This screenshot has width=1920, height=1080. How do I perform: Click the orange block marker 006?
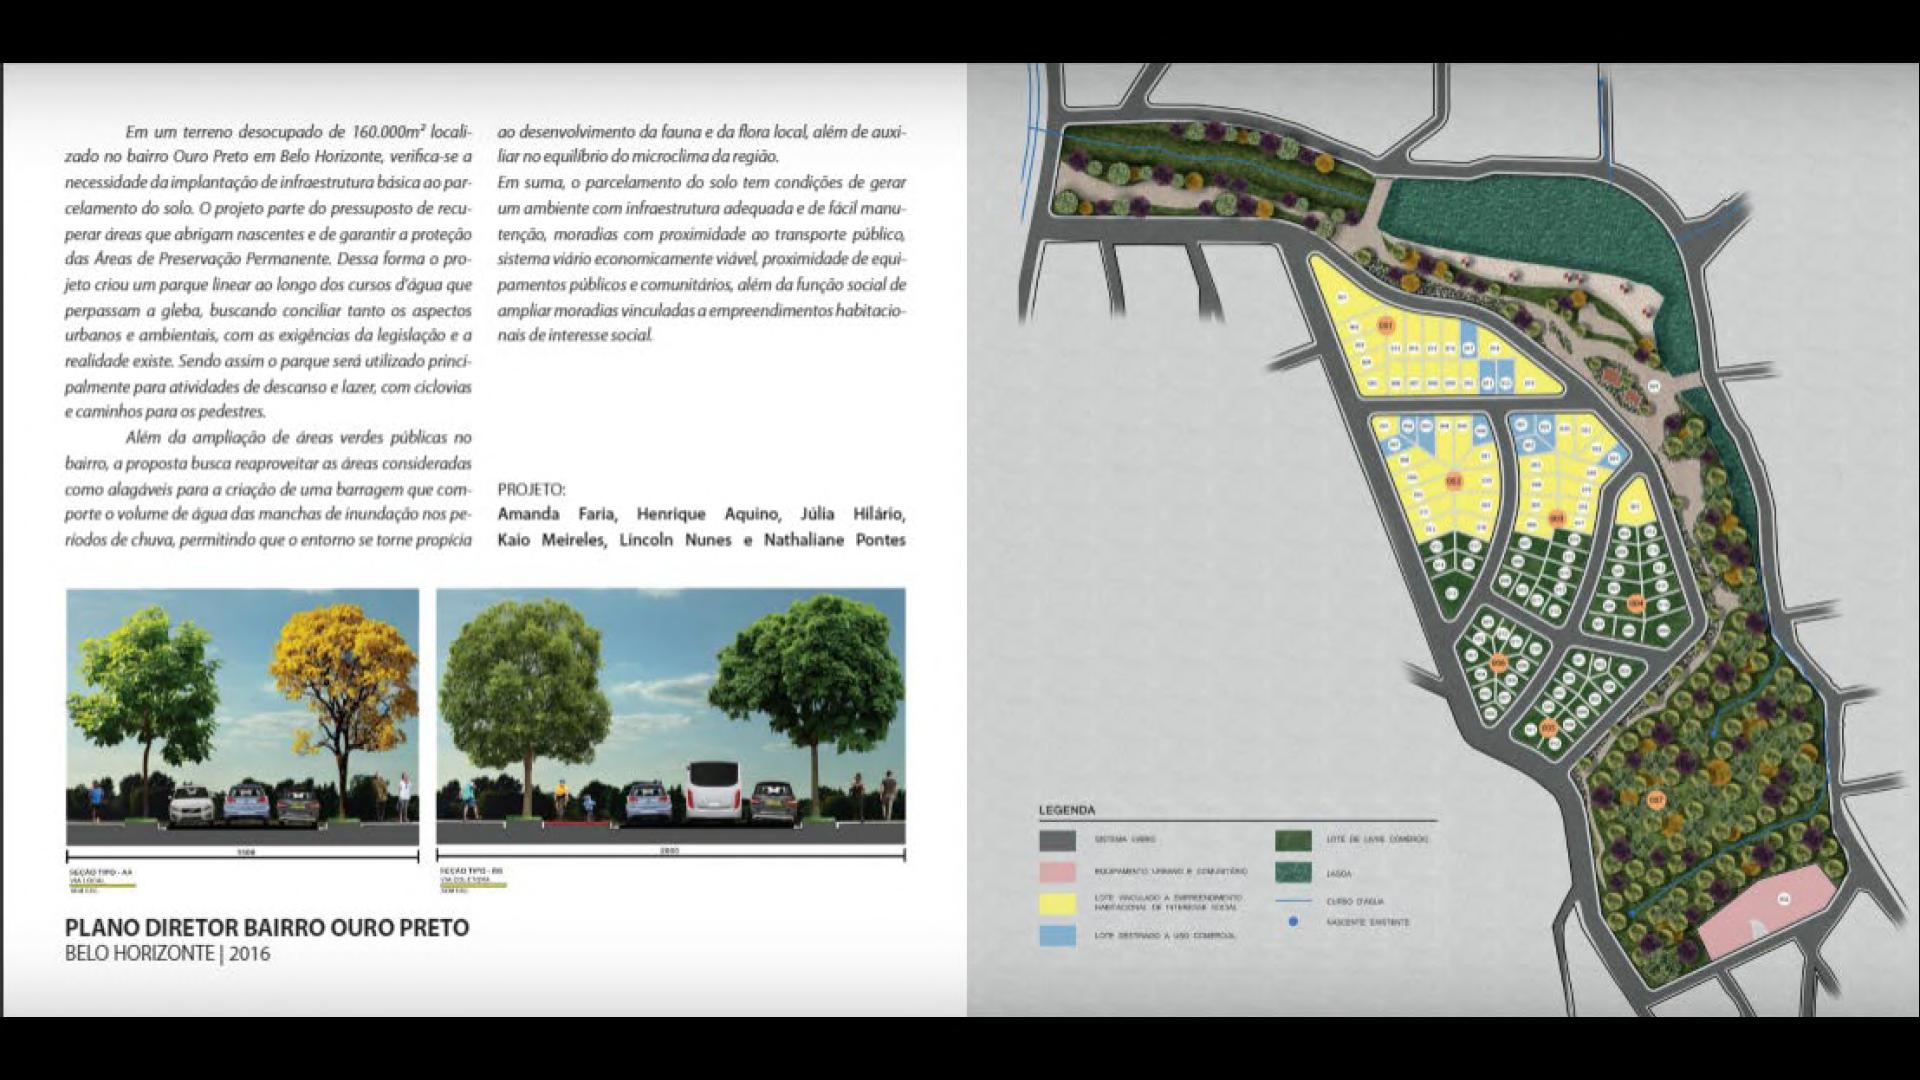point(1498,663)
